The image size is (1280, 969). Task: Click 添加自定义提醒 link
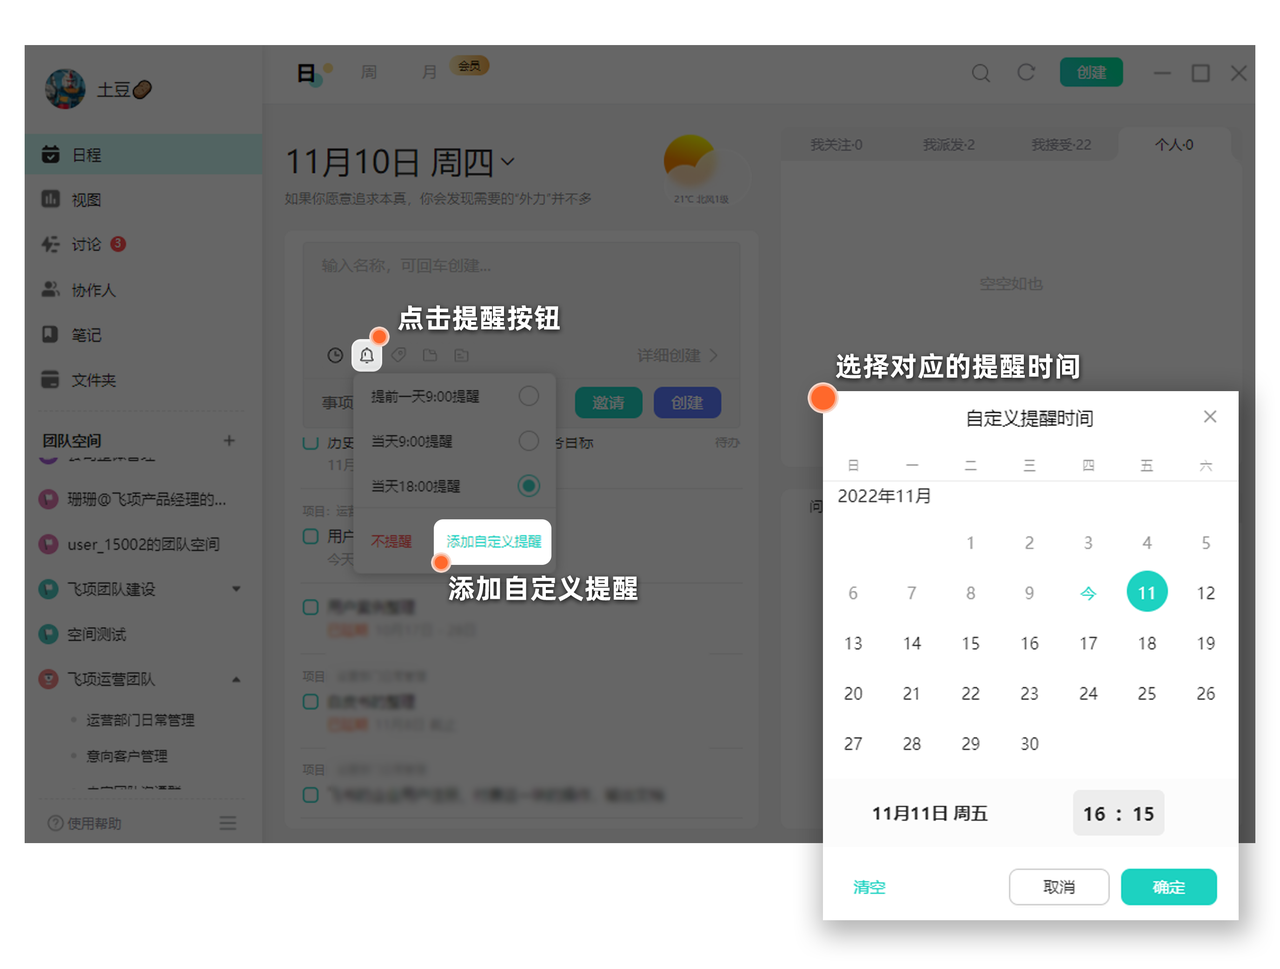(493, 542)
